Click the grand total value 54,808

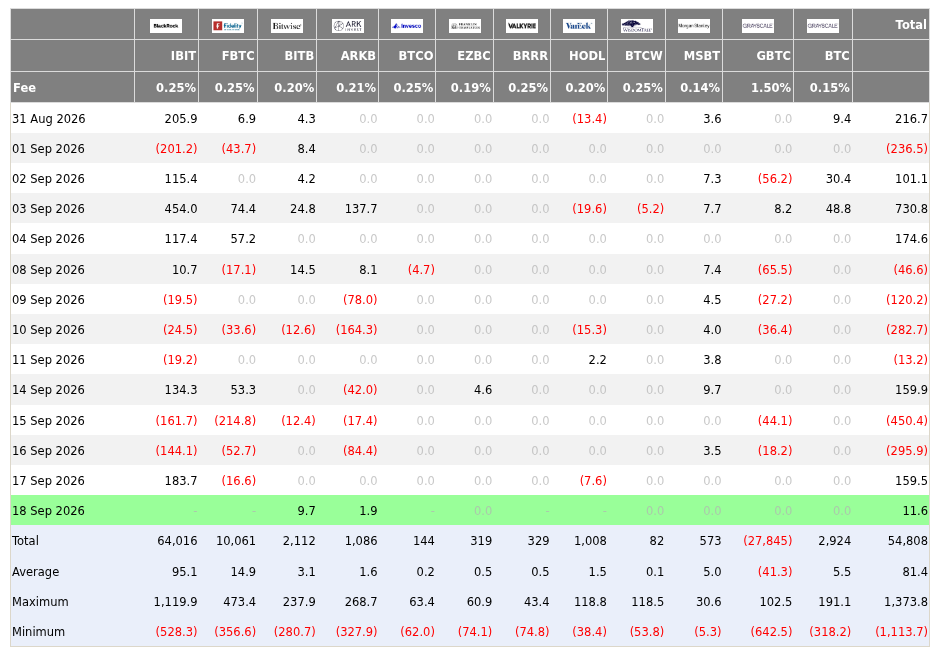[x=907, y=541]
